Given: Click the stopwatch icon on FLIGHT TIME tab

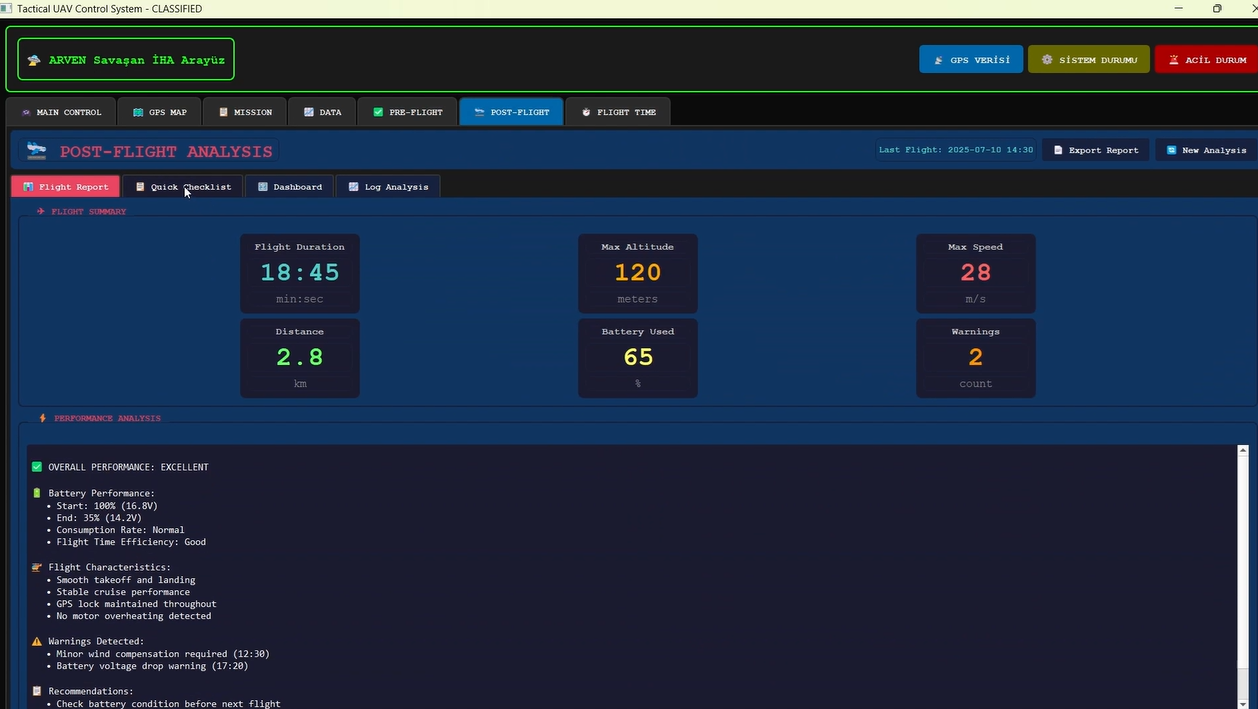Looking at the screenshot, I should [x=586, y=112].
